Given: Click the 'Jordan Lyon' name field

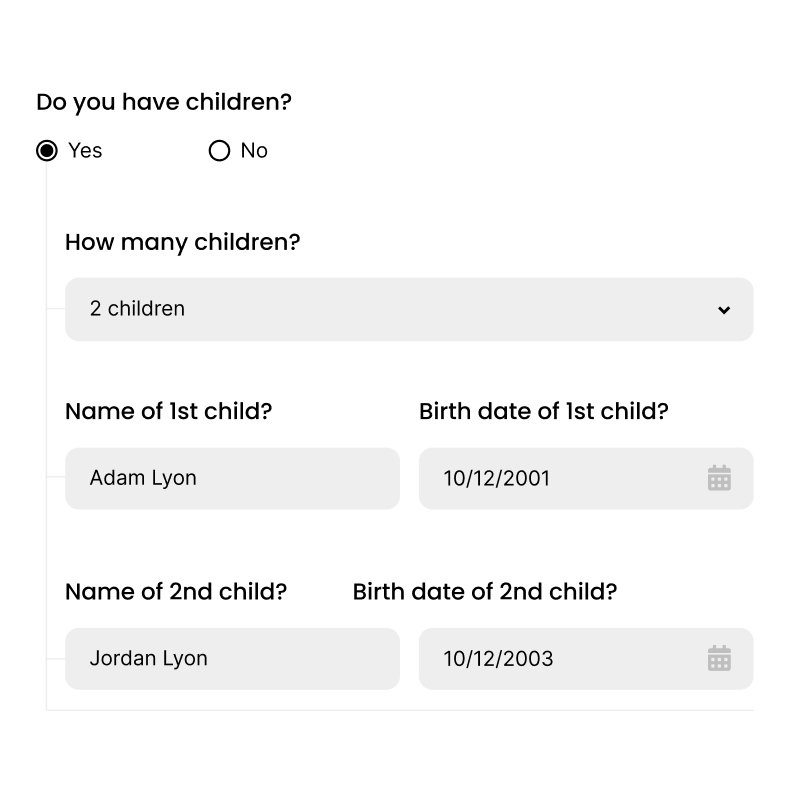Looking at the screenshot, I should click(x=232, y=659).
